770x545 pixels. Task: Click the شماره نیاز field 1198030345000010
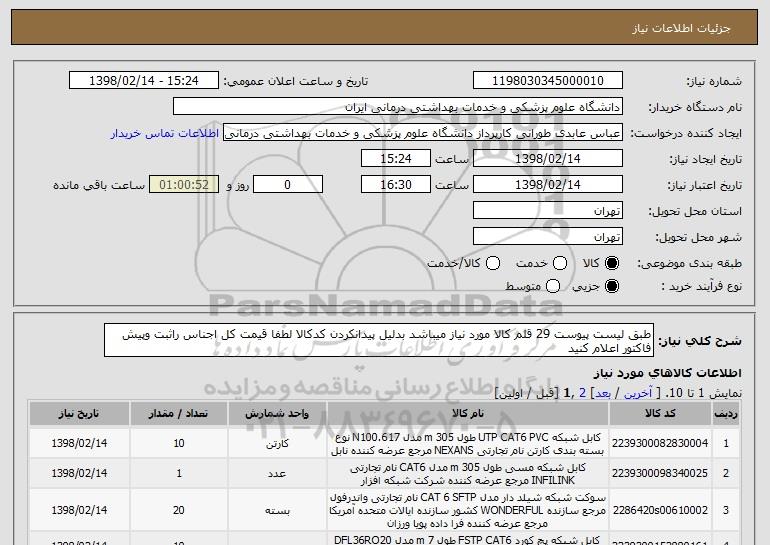(x=548, y=81)
